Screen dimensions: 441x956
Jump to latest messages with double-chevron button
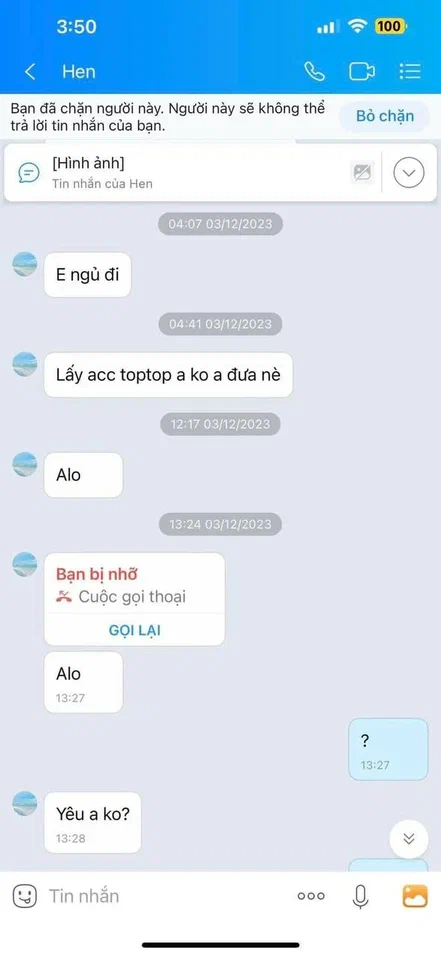[x=409, y=839]
